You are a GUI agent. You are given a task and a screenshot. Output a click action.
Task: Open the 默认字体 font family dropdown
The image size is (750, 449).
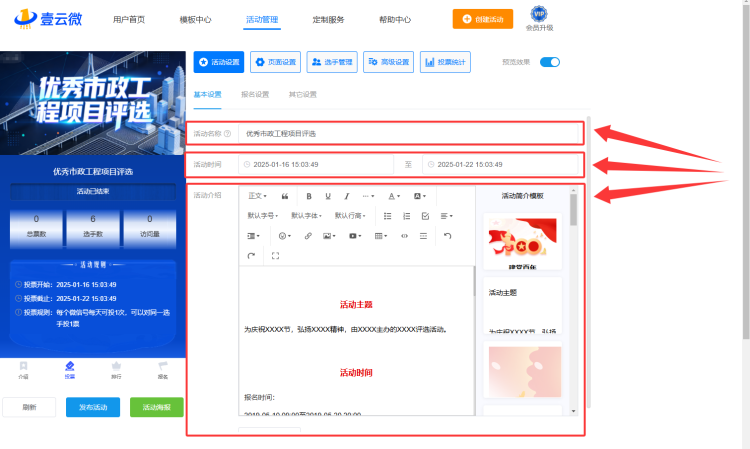(306, 216)
